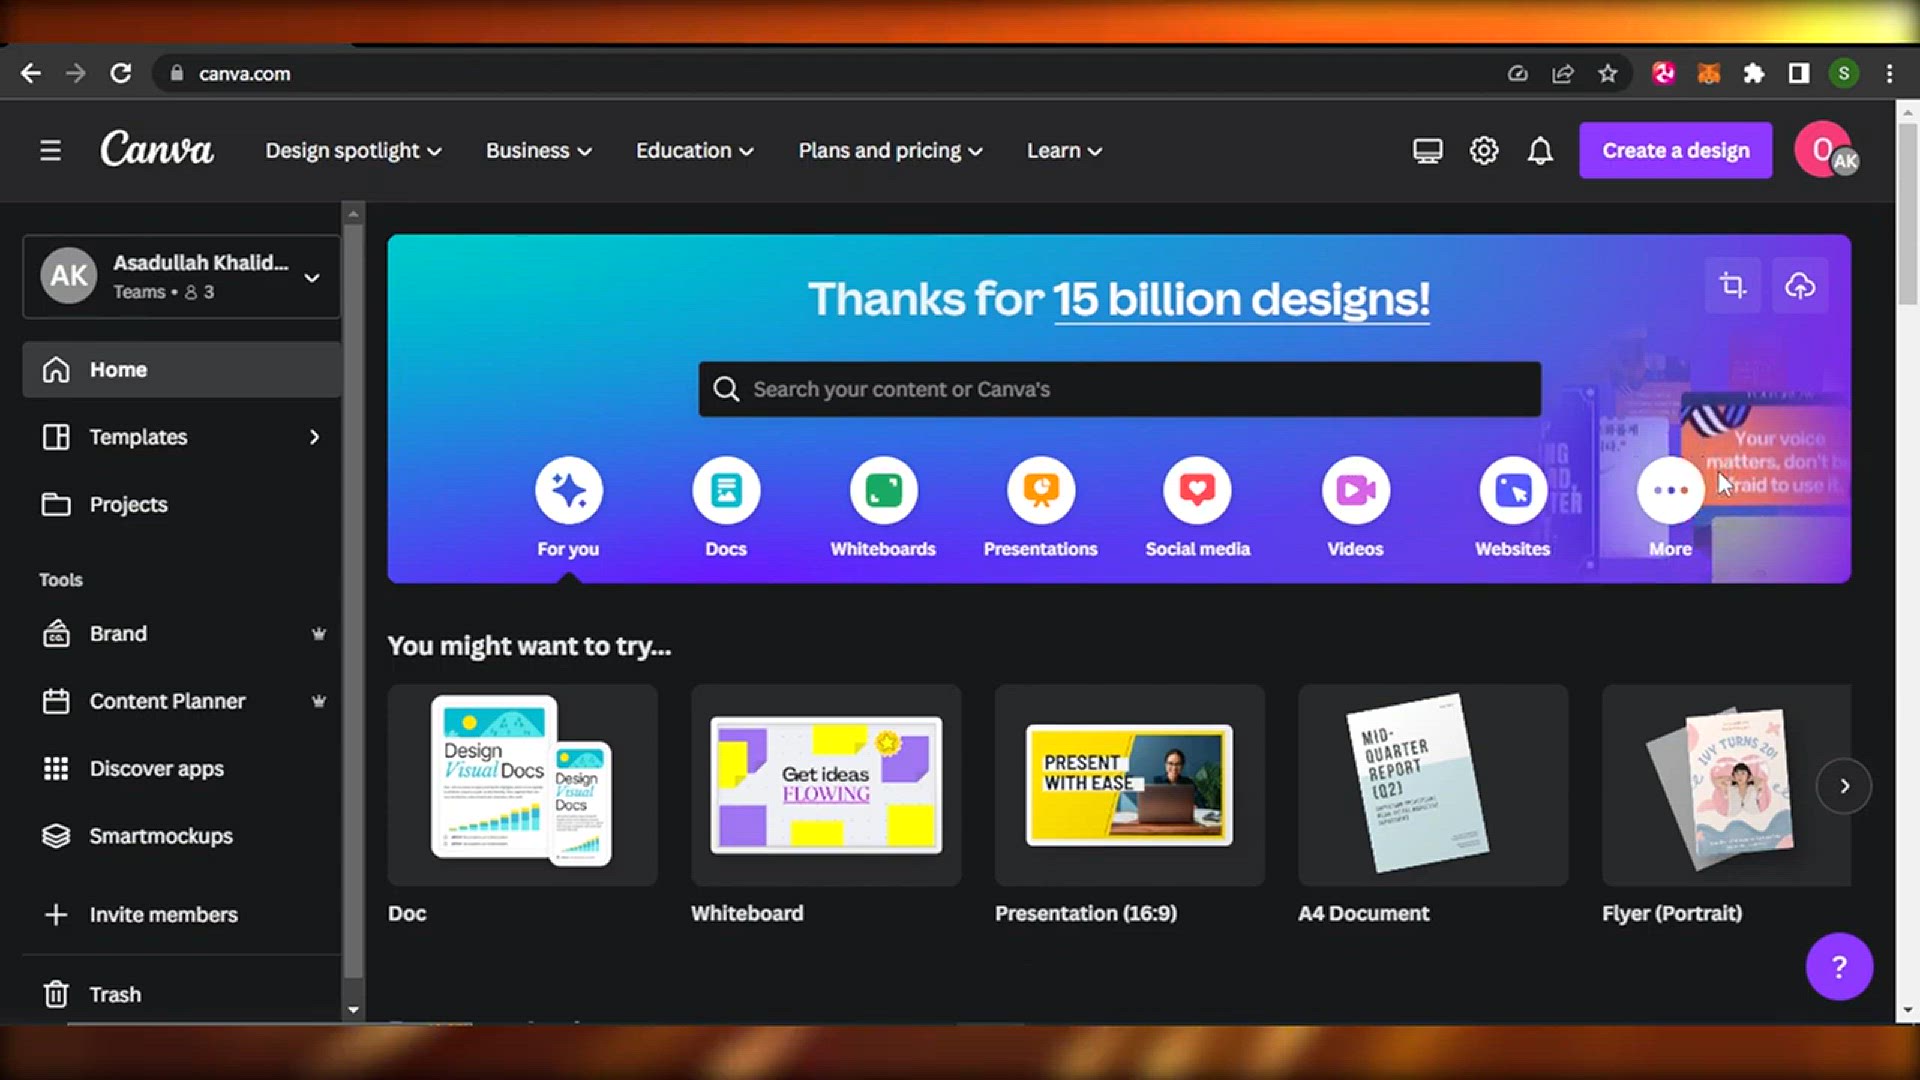Screen dimensions: 1920x1080
Task: Click the upload cloud icon
Action: click(x=1800, y=286)
